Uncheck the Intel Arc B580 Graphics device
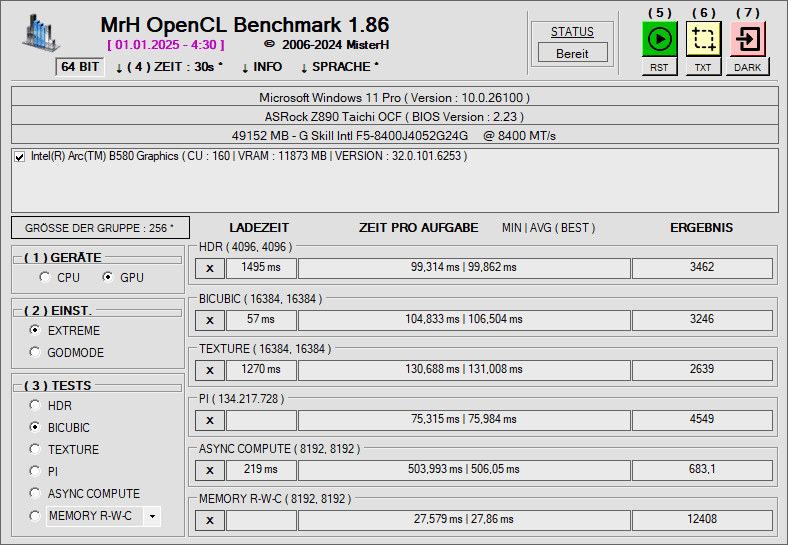The image size is (788, 545). [x=20, y=157]
